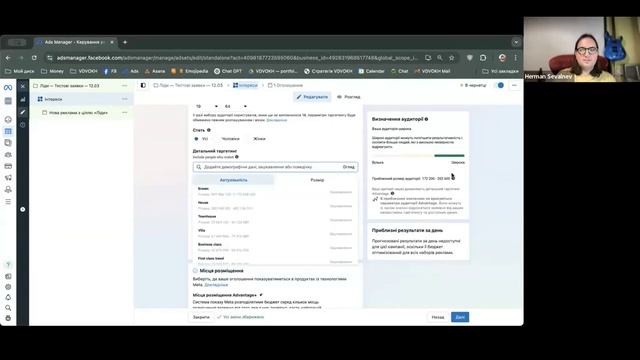Viewport: 640px width, 360px height.
Task: Open the minimum age dropdown
Action: point(207,106)
